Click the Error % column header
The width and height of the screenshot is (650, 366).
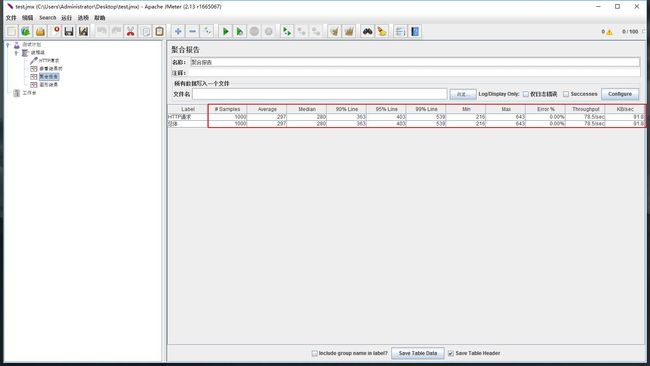point(546,109)
